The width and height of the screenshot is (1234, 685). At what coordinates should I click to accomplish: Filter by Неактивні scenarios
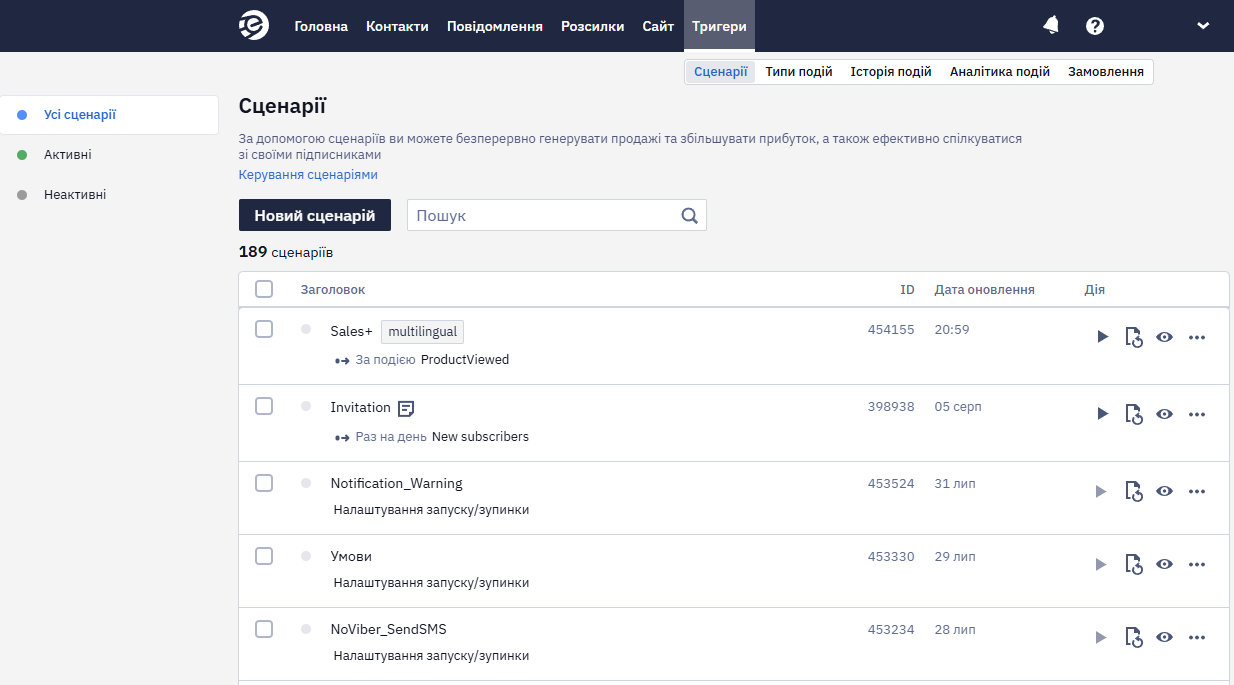75,195
